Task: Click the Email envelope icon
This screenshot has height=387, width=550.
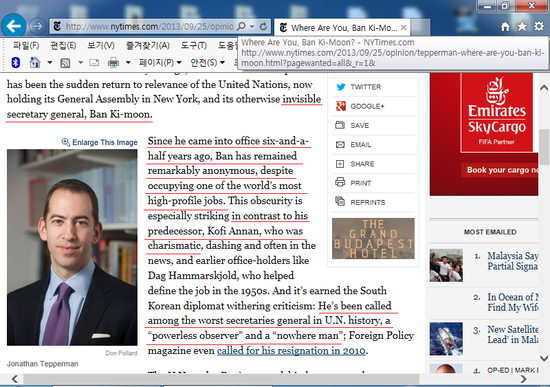Action: click(340, 145)
